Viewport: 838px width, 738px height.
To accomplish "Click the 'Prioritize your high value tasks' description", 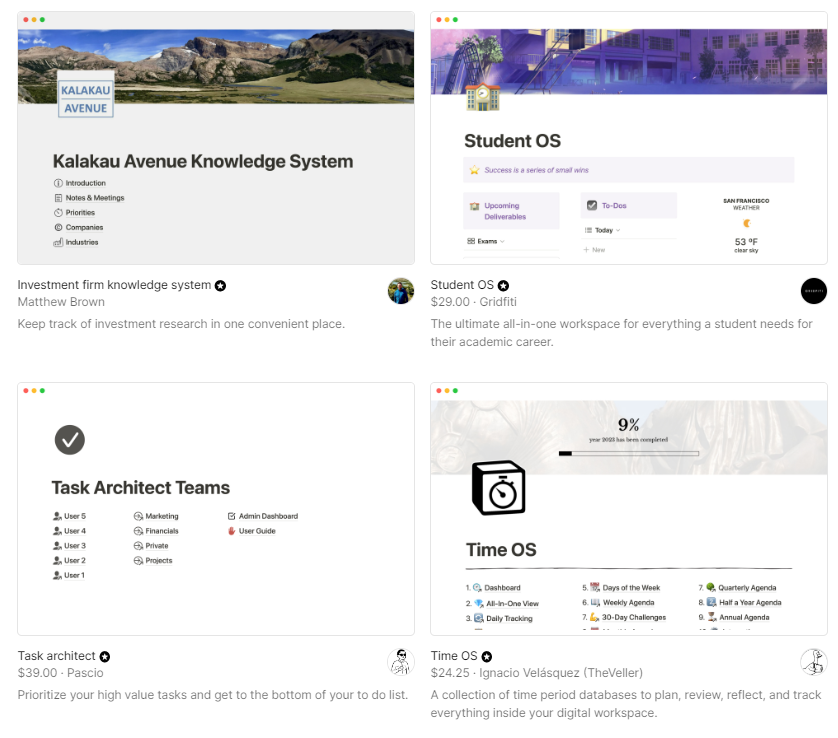I will click(x=213, y=695).
